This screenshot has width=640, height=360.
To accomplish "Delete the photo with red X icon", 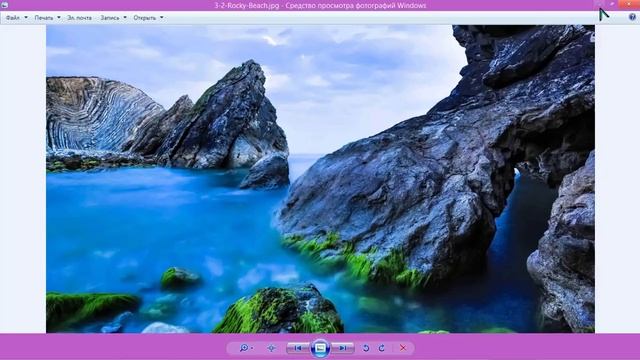I will [403, 348].
